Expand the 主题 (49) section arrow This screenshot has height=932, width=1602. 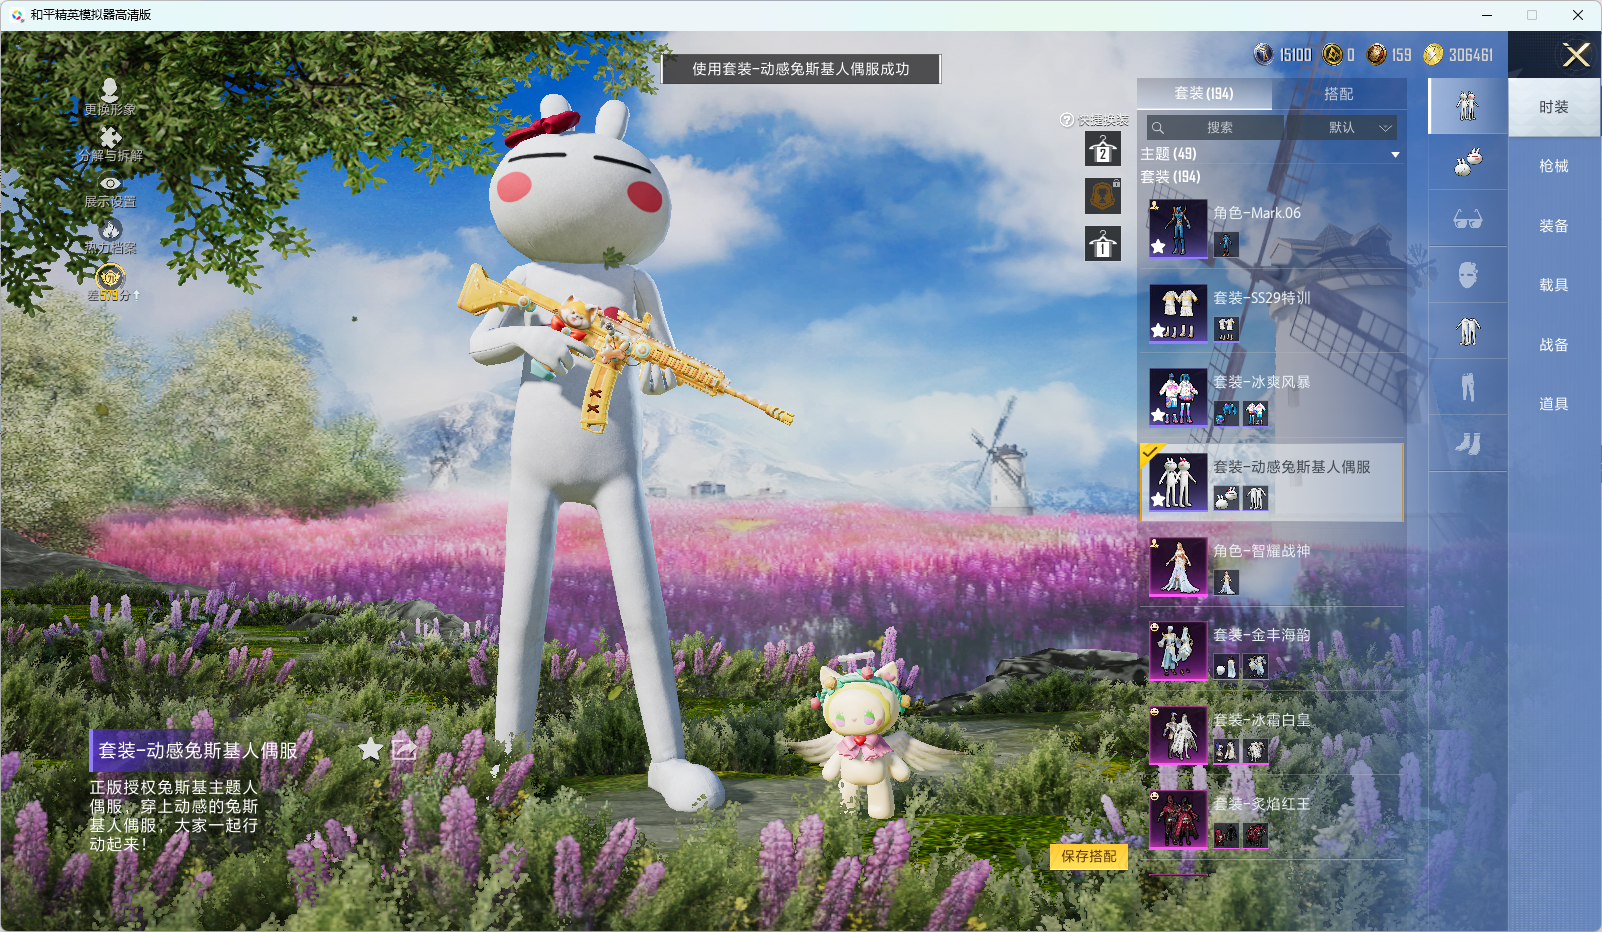pyautogui.click(x=1395, y=155)
